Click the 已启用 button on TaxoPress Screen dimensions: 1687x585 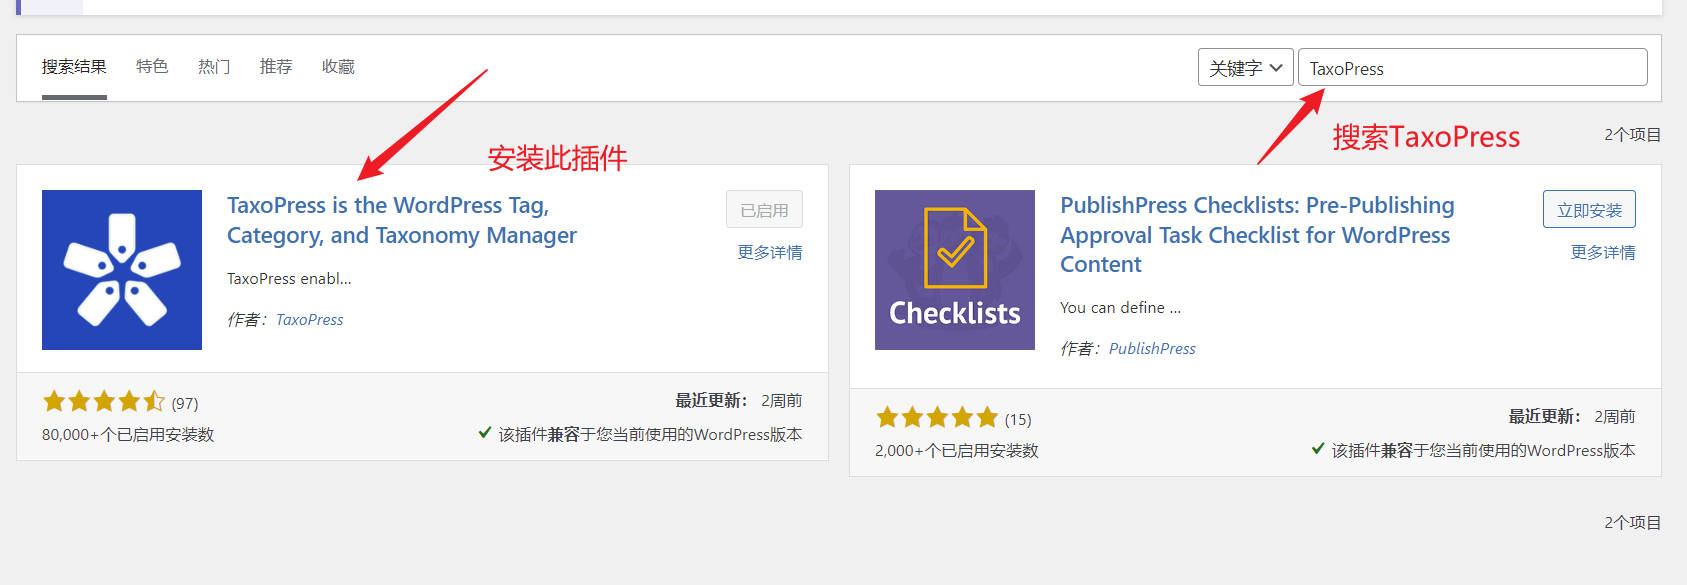(x=764, y=210)
